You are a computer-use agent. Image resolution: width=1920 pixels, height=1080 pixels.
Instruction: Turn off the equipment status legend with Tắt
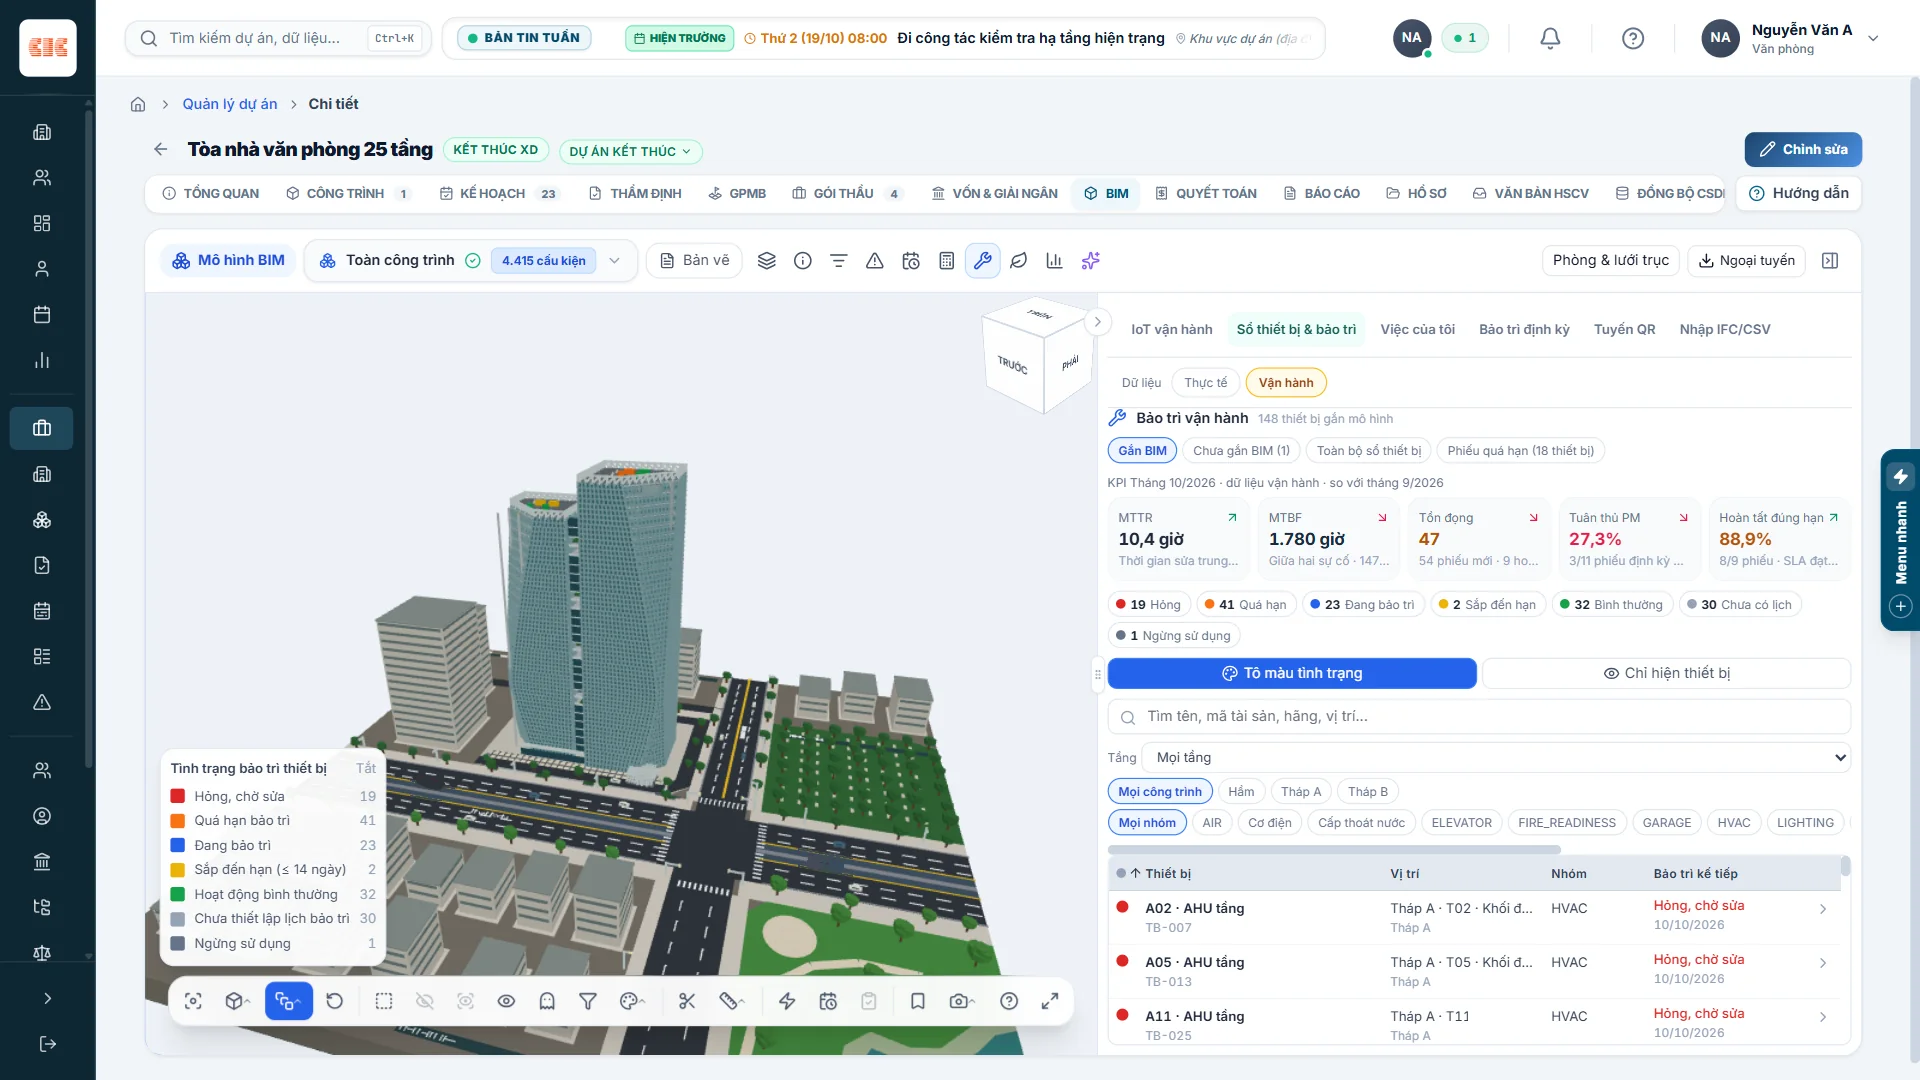[x=366, y=768]
